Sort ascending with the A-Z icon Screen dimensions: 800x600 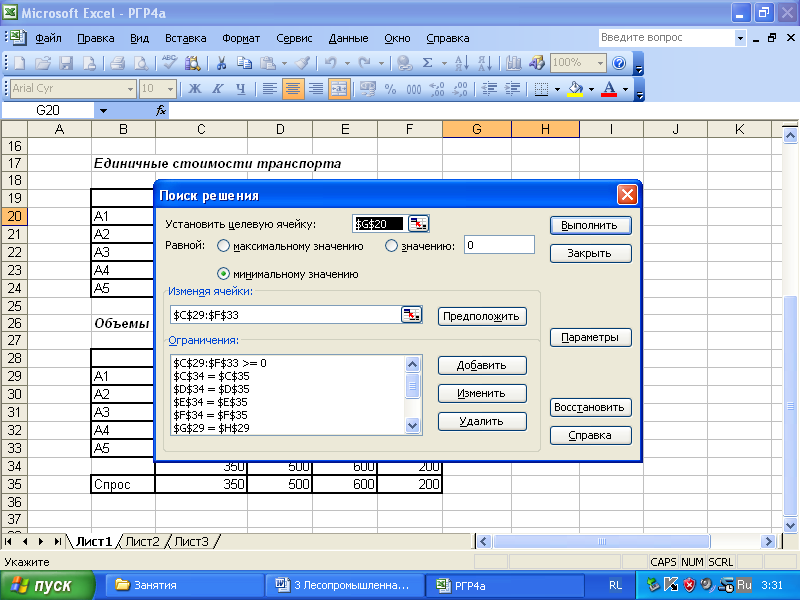tap(461, 63)
